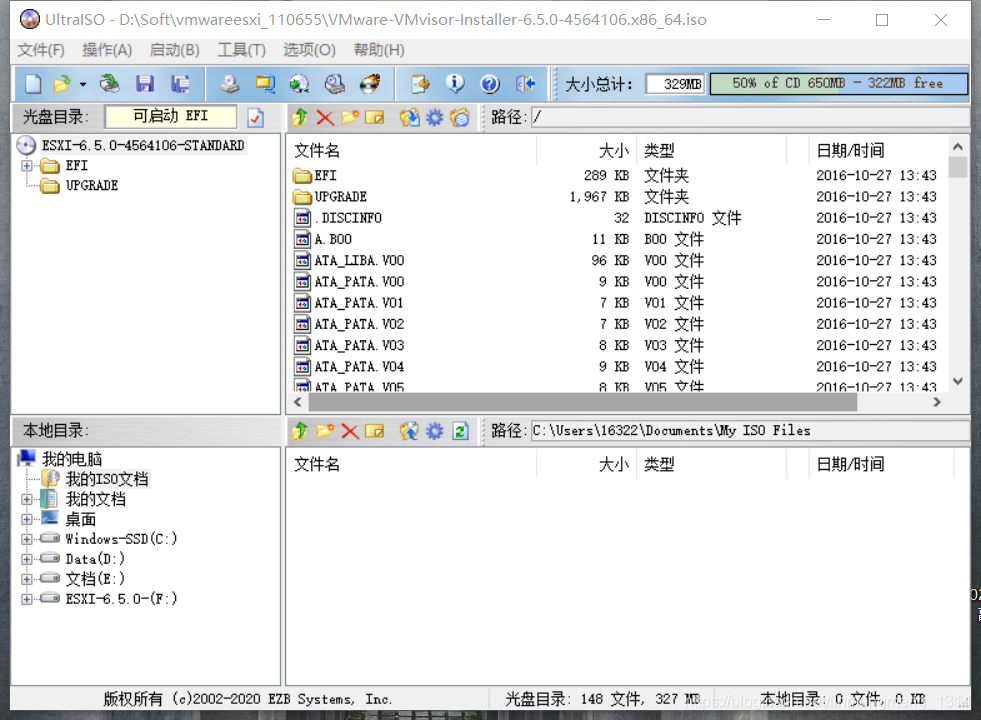Open the 操作(A) menu
Viewport: 981px width, 720px height.
pyautogui.click(x=107, y=50)
